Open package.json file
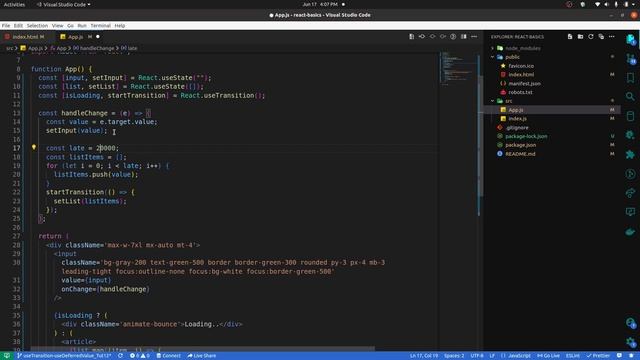Viewport: 640px width, 360px height. point(520,145)
